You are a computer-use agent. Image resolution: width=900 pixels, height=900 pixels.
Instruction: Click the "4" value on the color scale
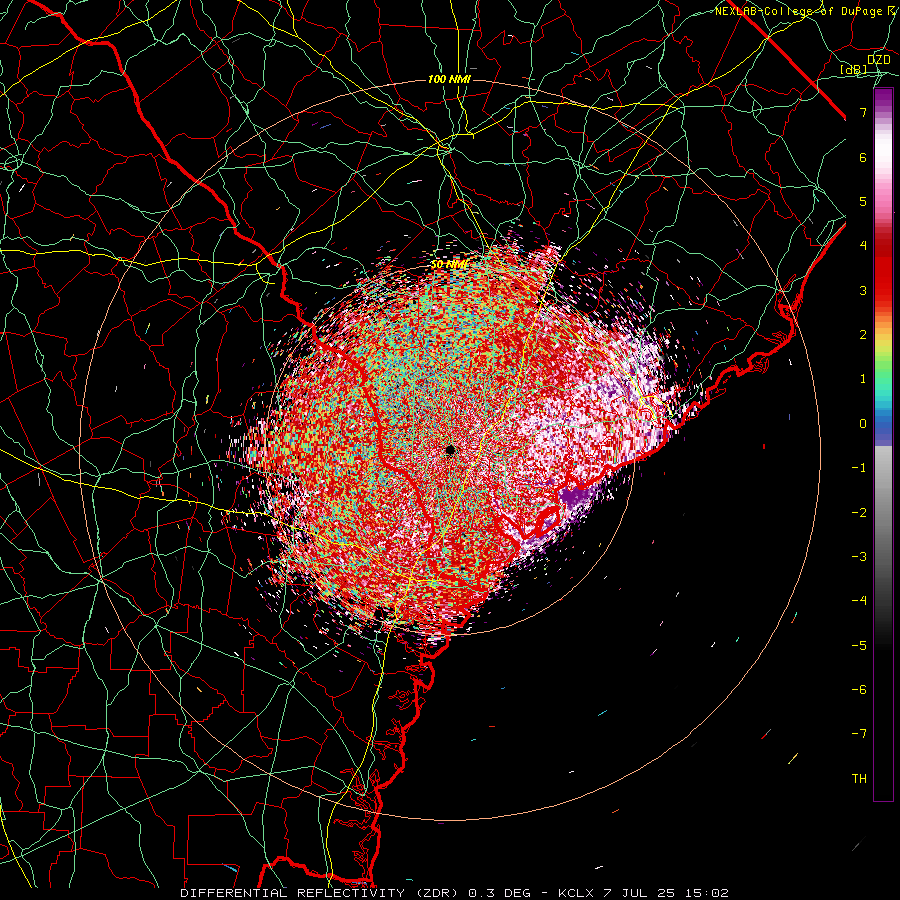[863, 246]
